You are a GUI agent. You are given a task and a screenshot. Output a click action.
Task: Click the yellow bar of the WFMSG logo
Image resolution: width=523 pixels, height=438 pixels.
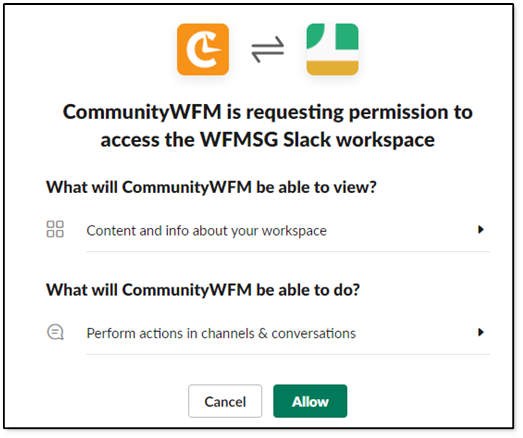pos(332,68)
